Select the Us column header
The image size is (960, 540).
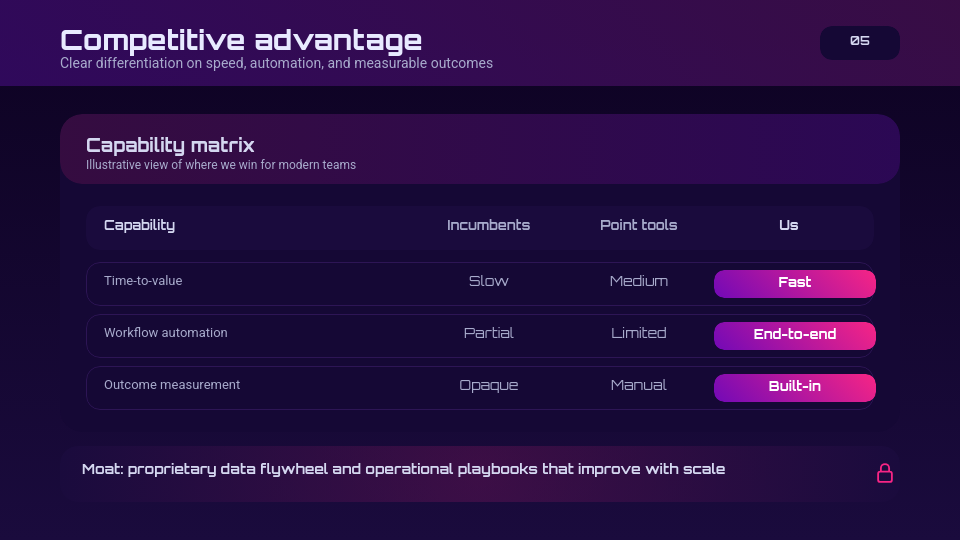(788, 225)
